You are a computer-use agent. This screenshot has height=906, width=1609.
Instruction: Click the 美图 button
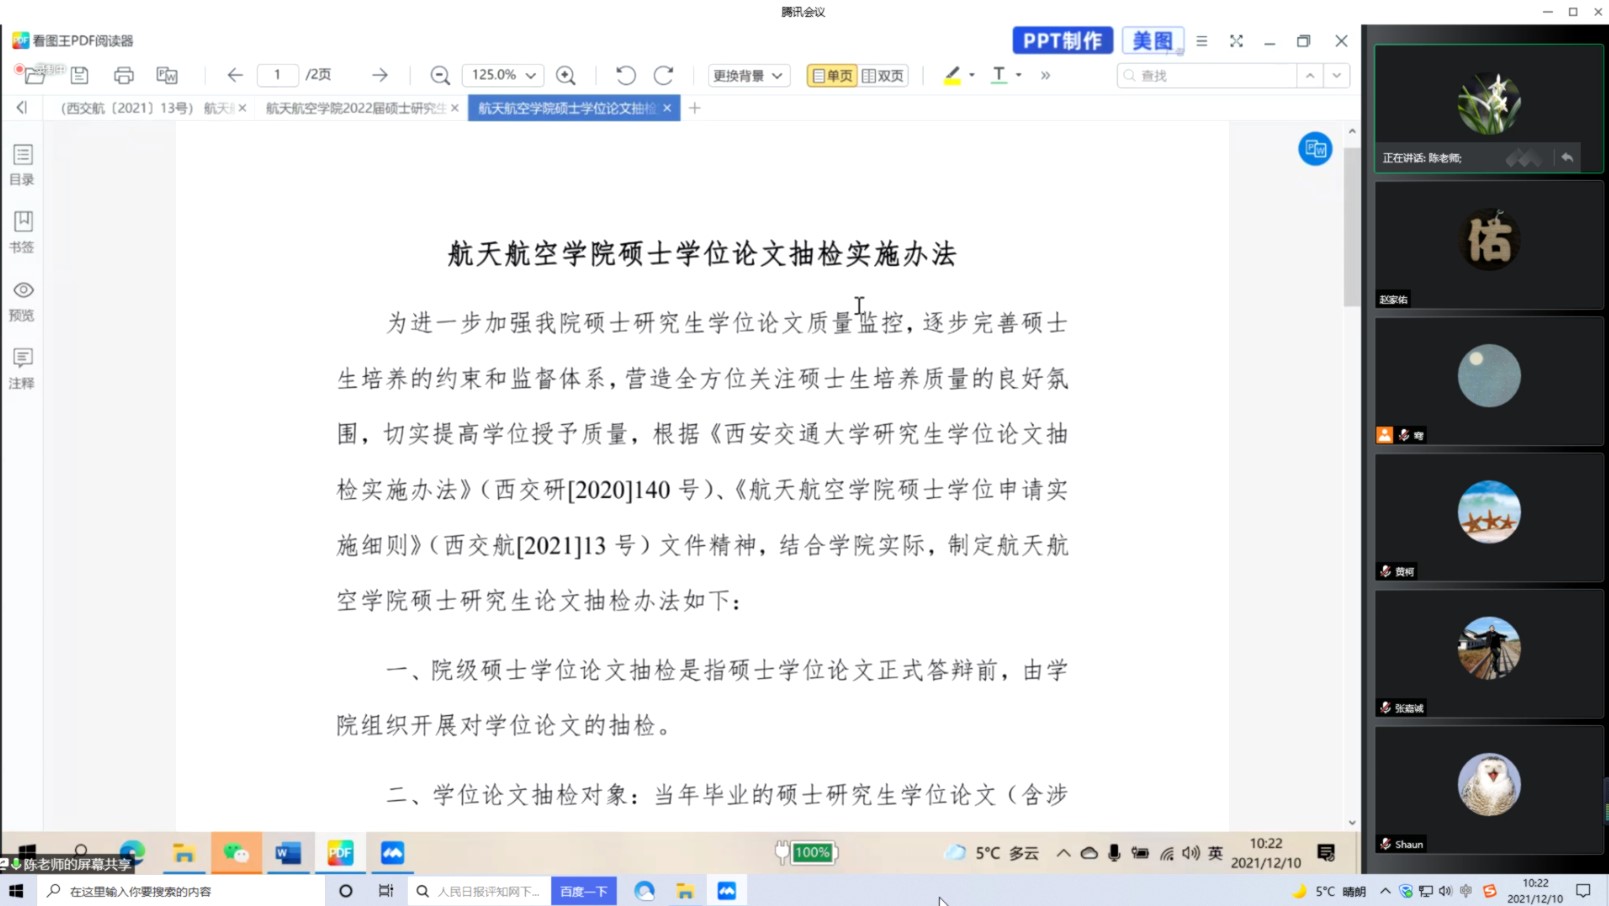tap(1152, 41)
